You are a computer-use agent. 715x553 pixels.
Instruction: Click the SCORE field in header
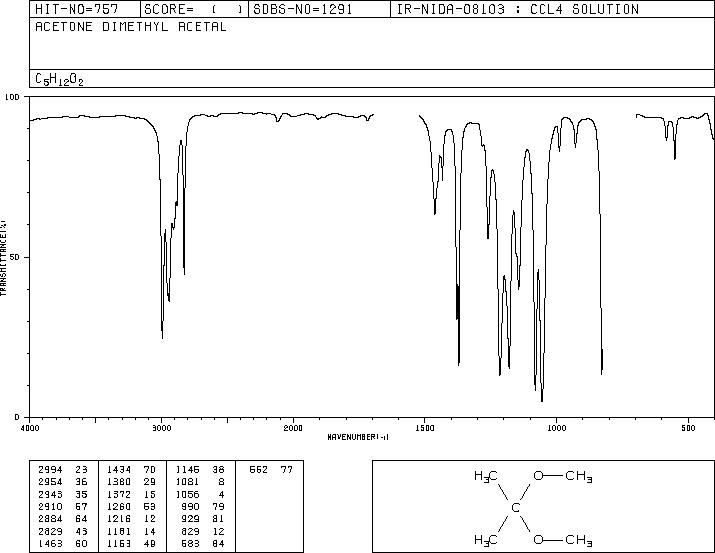(x=194, y=9)
